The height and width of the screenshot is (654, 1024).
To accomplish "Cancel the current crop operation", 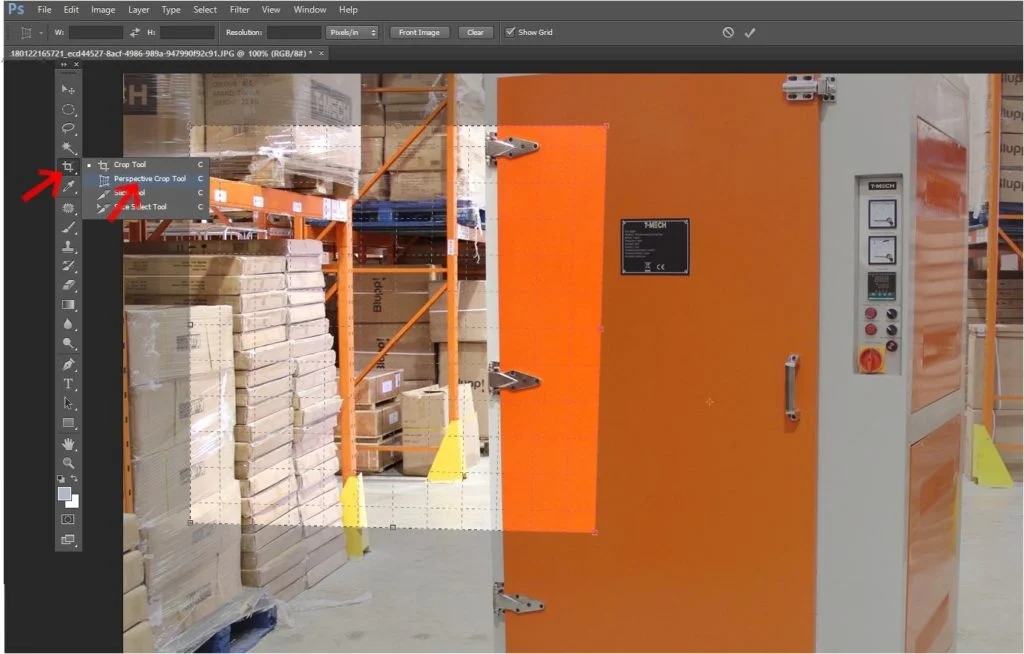I will [728, 32].
